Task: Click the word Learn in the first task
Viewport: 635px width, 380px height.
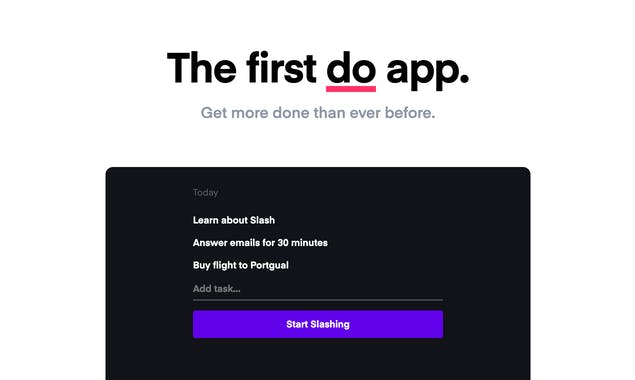Action: pos(205,220)
